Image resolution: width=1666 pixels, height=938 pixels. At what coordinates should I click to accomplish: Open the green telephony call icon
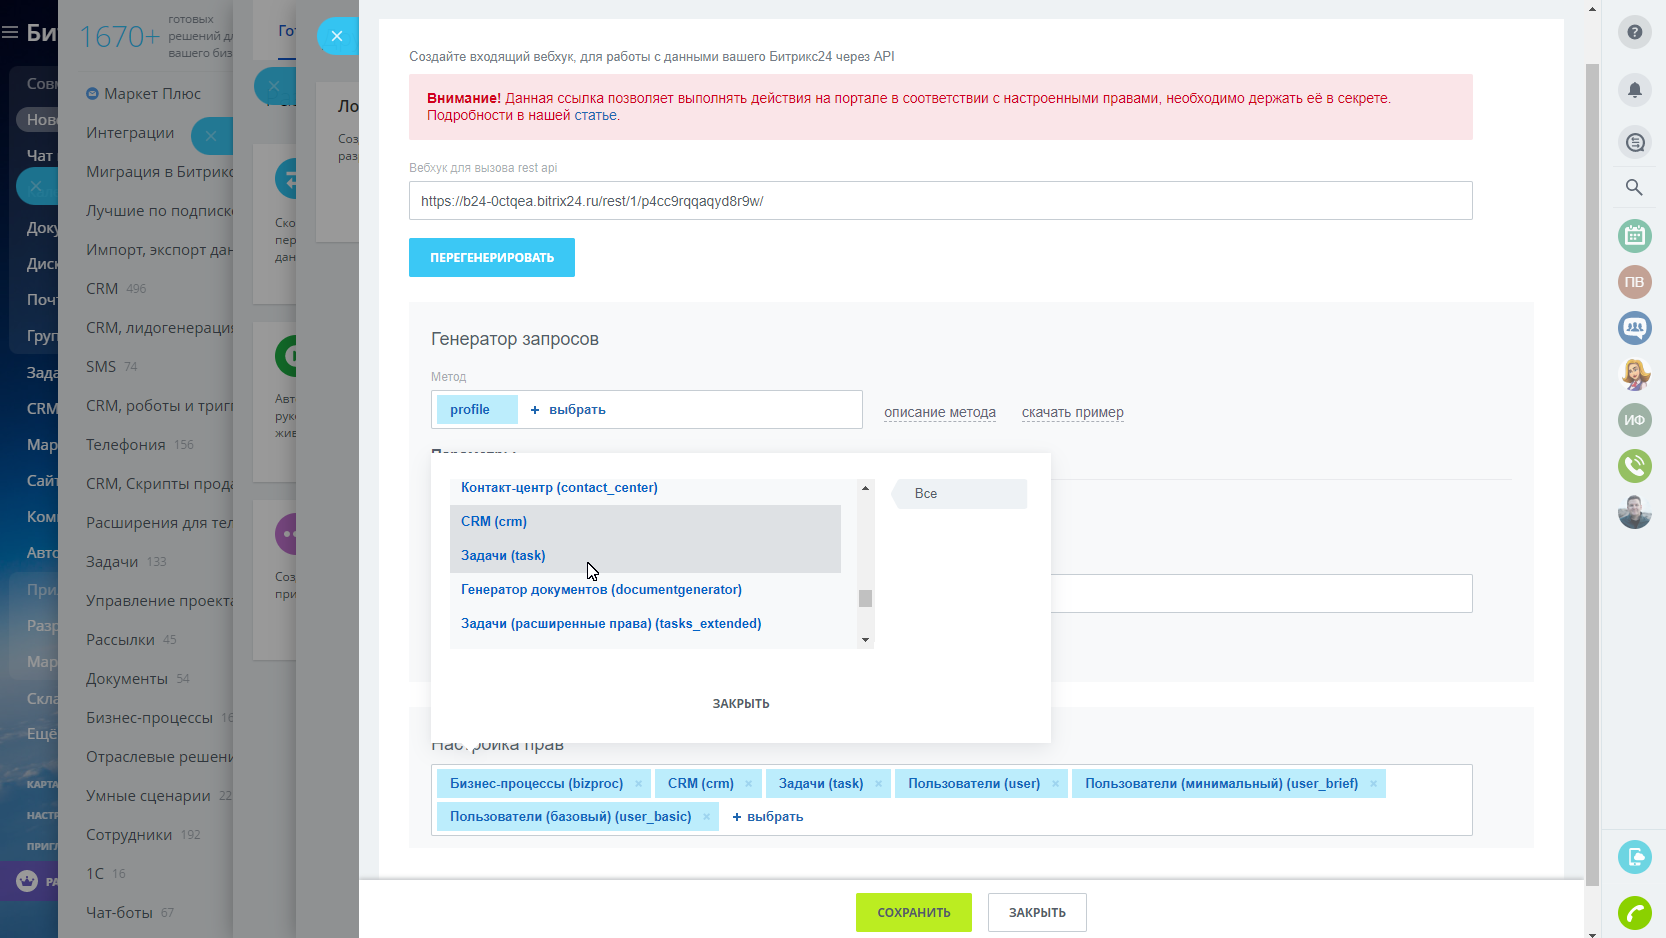[1634, 466]
